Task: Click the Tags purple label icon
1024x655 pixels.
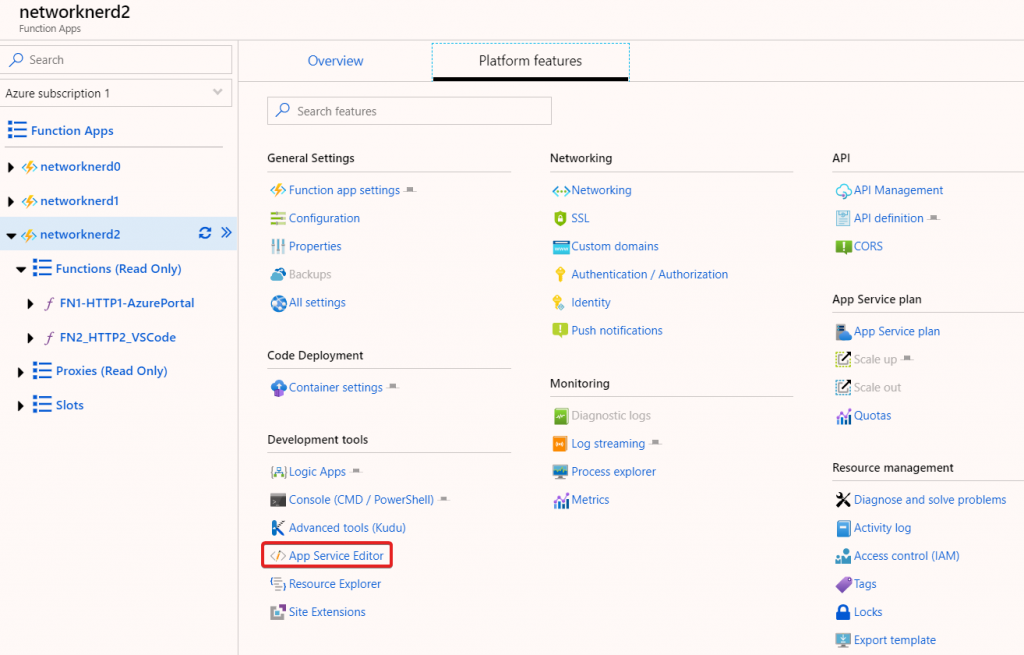Action: pos(843,584)
